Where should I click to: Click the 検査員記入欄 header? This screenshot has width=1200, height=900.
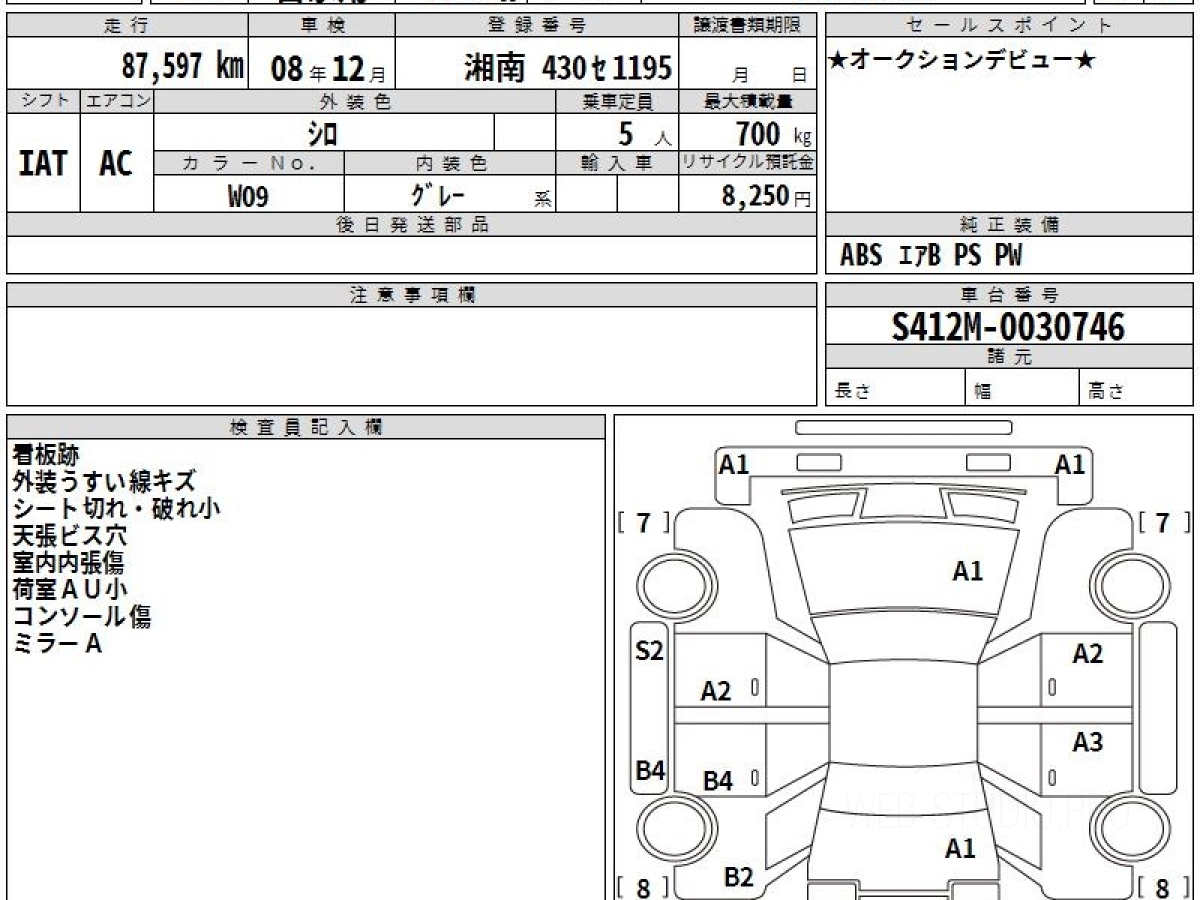[306, 427]
